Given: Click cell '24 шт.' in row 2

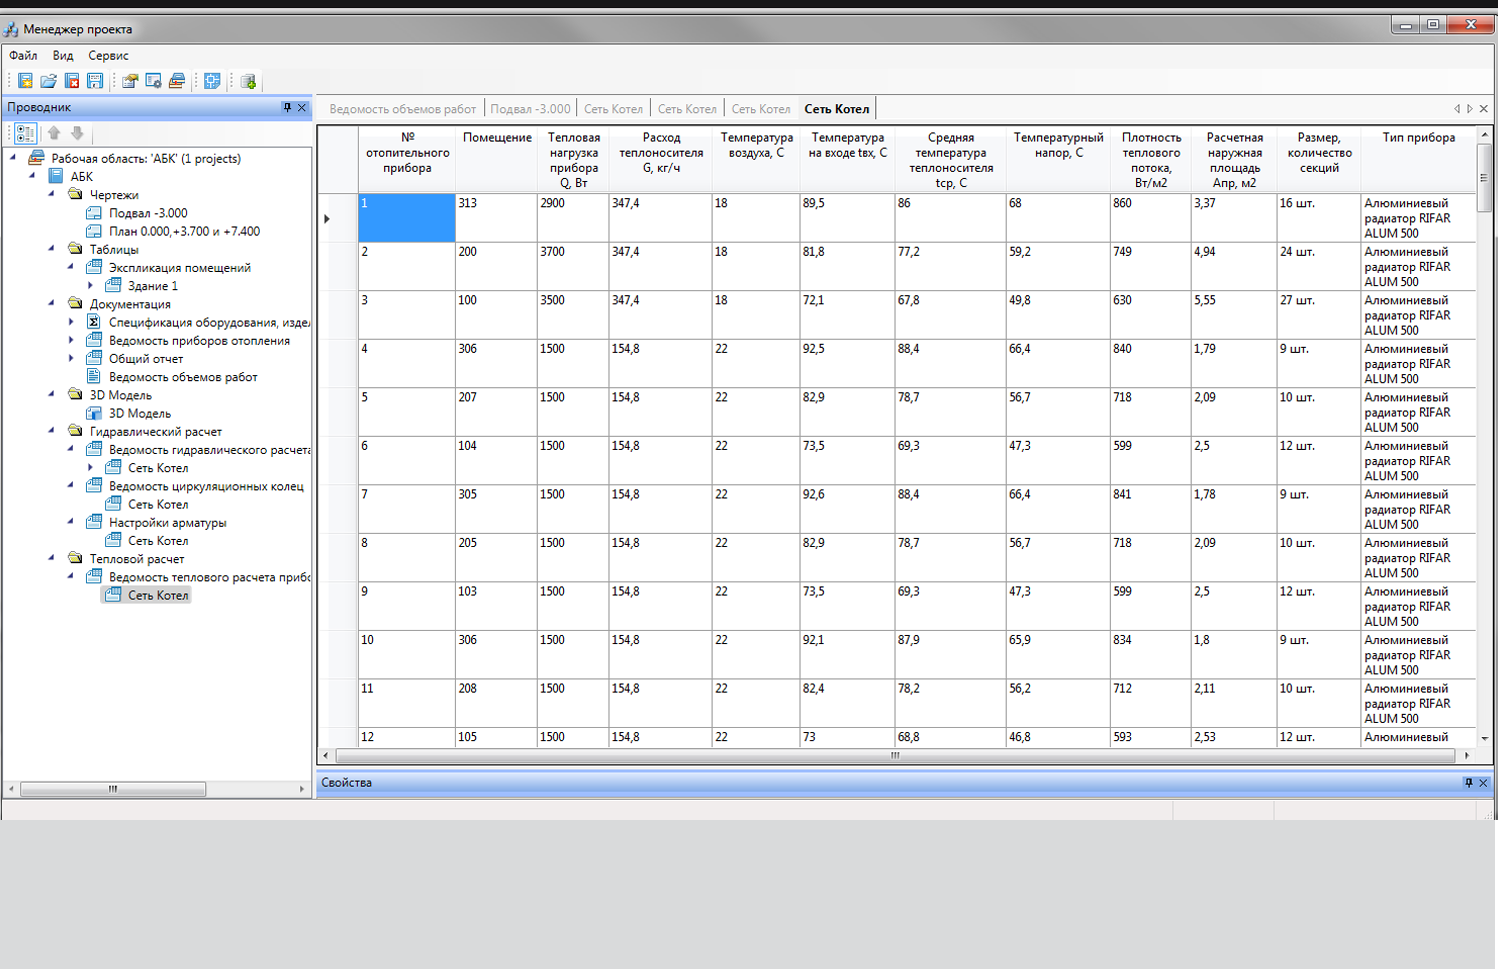Looking at the screenshot, I should [1319, 266].
